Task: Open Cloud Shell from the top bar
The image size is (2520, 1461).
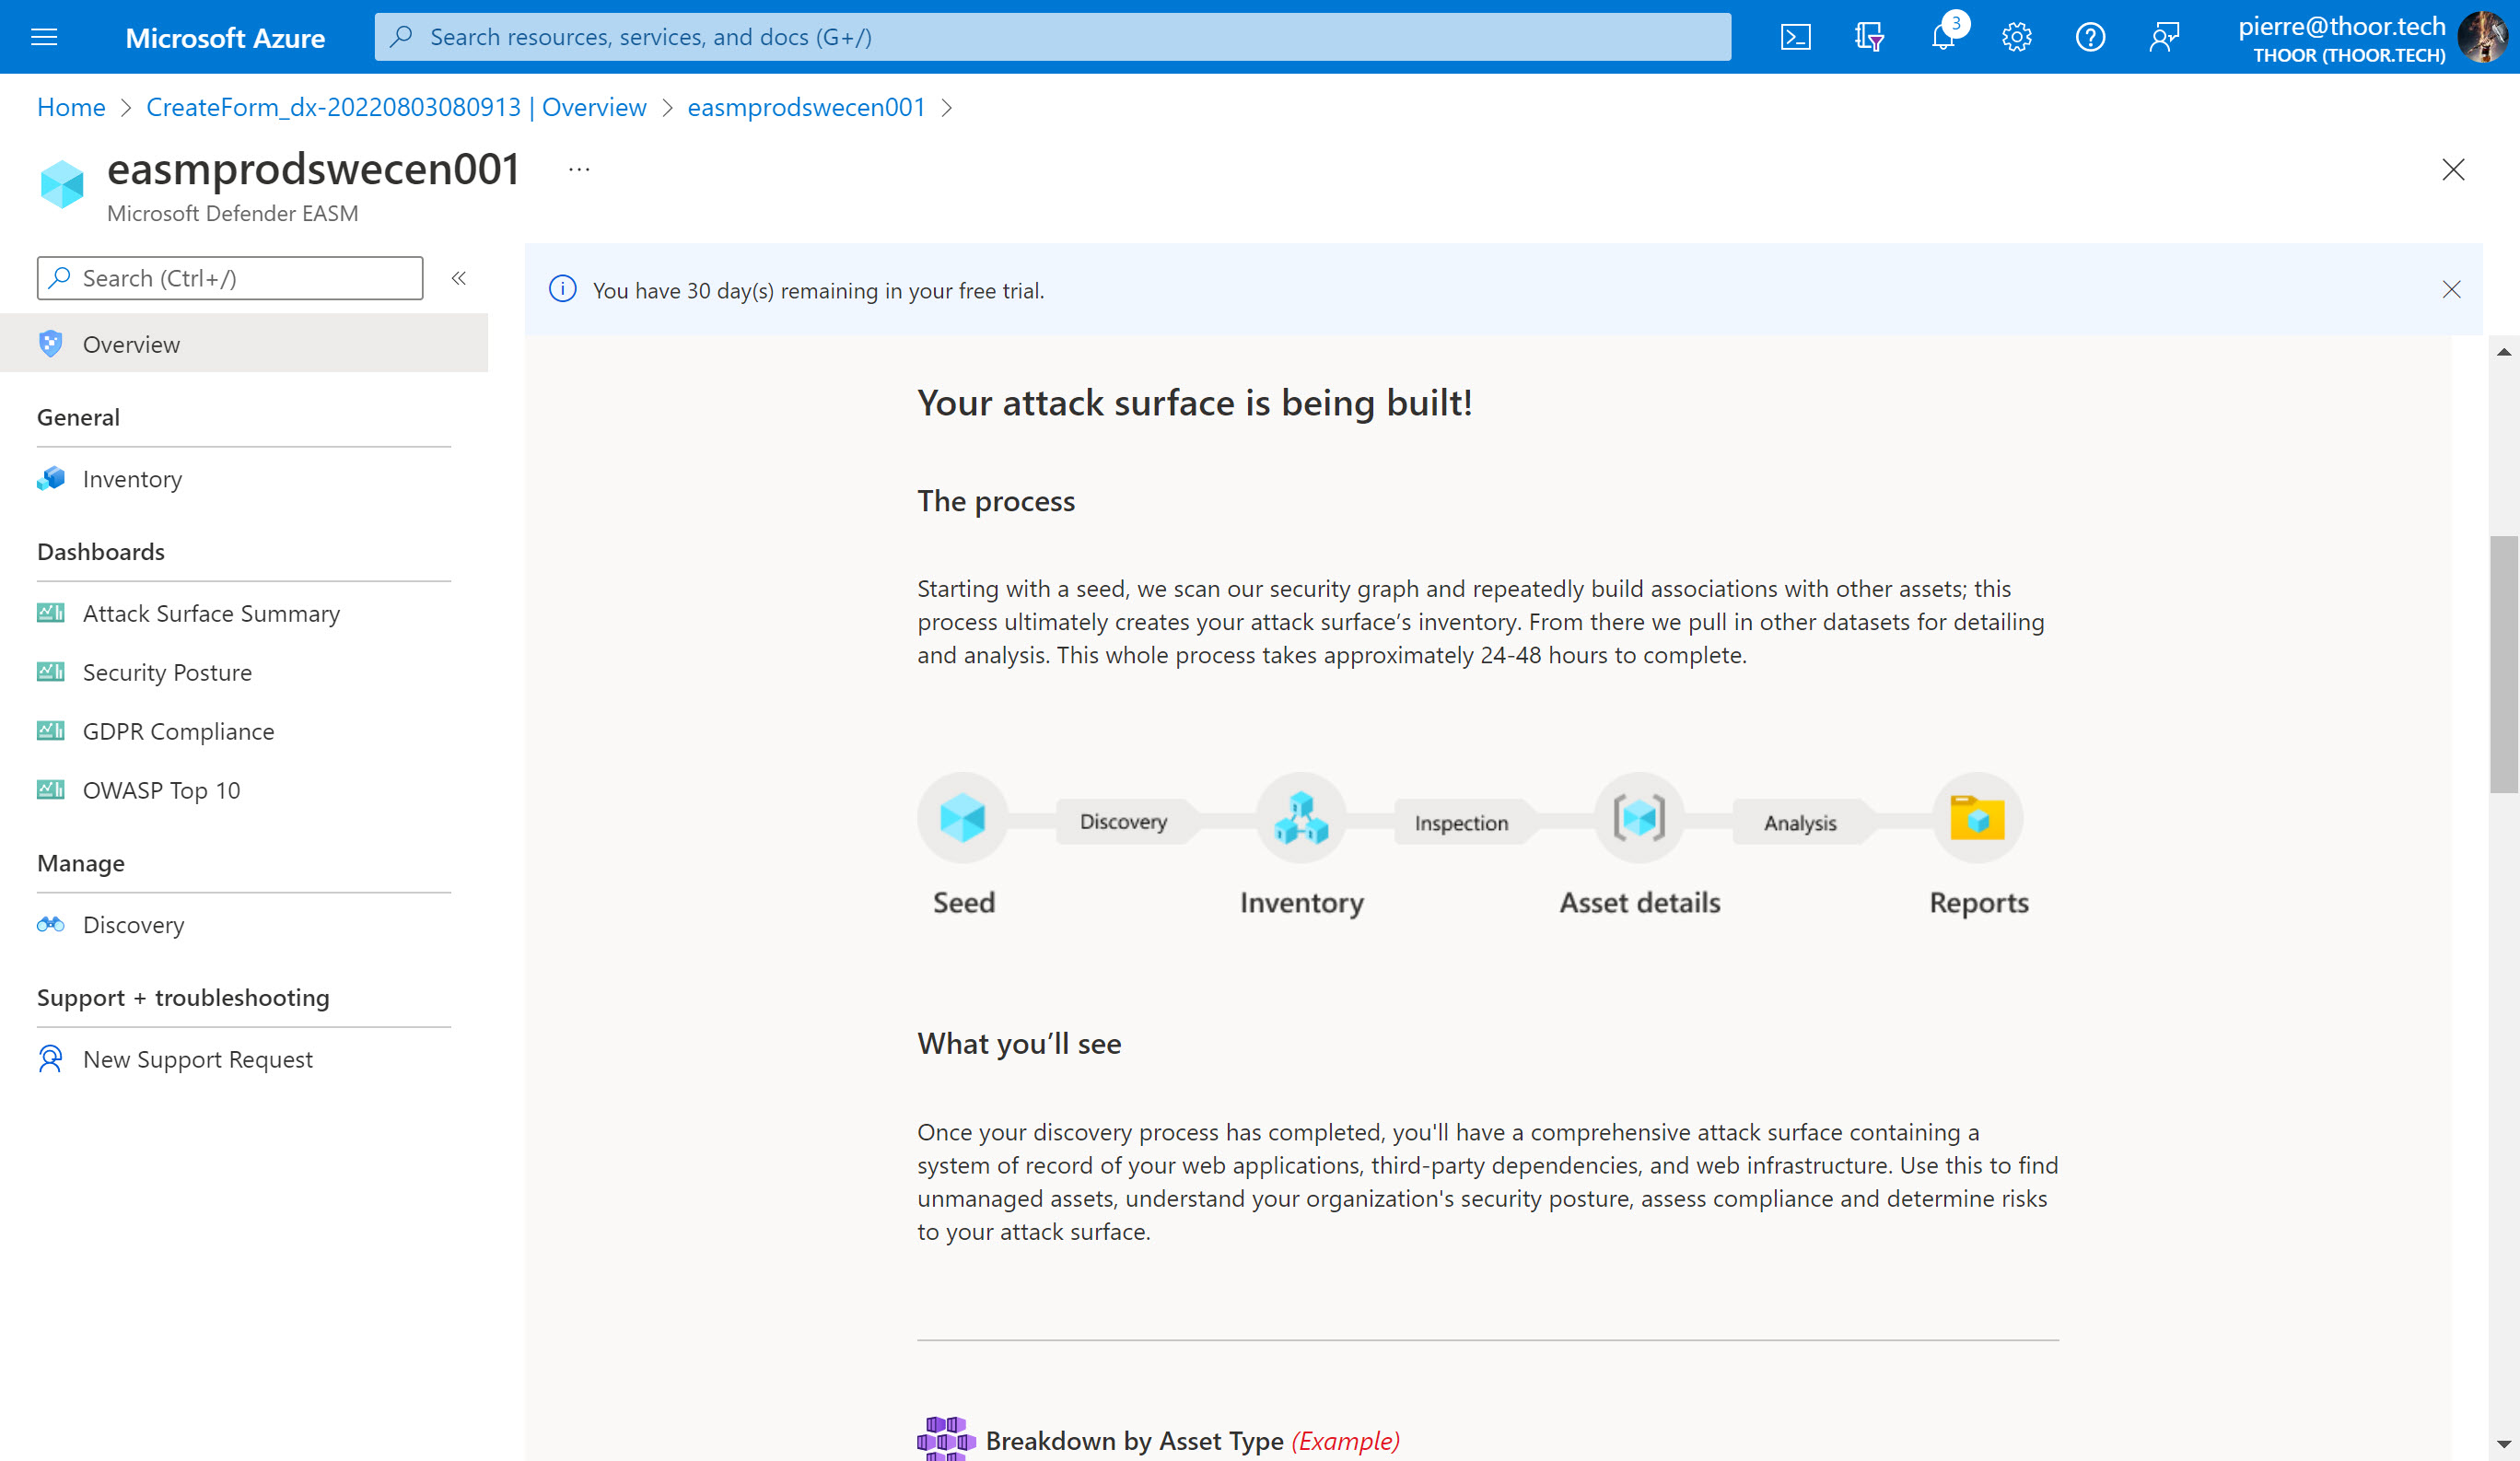Action: coord(1796,37)
